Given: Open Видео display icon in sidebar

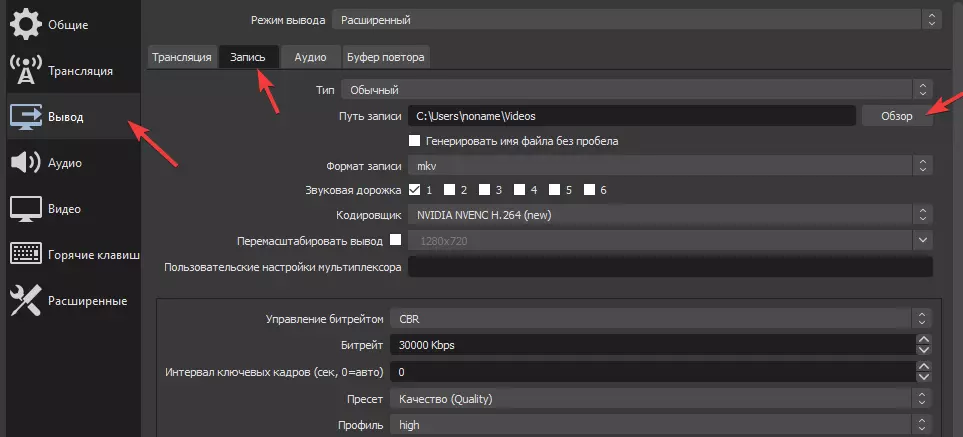Looking at the screenshot, I should click(x=26, y=209).
